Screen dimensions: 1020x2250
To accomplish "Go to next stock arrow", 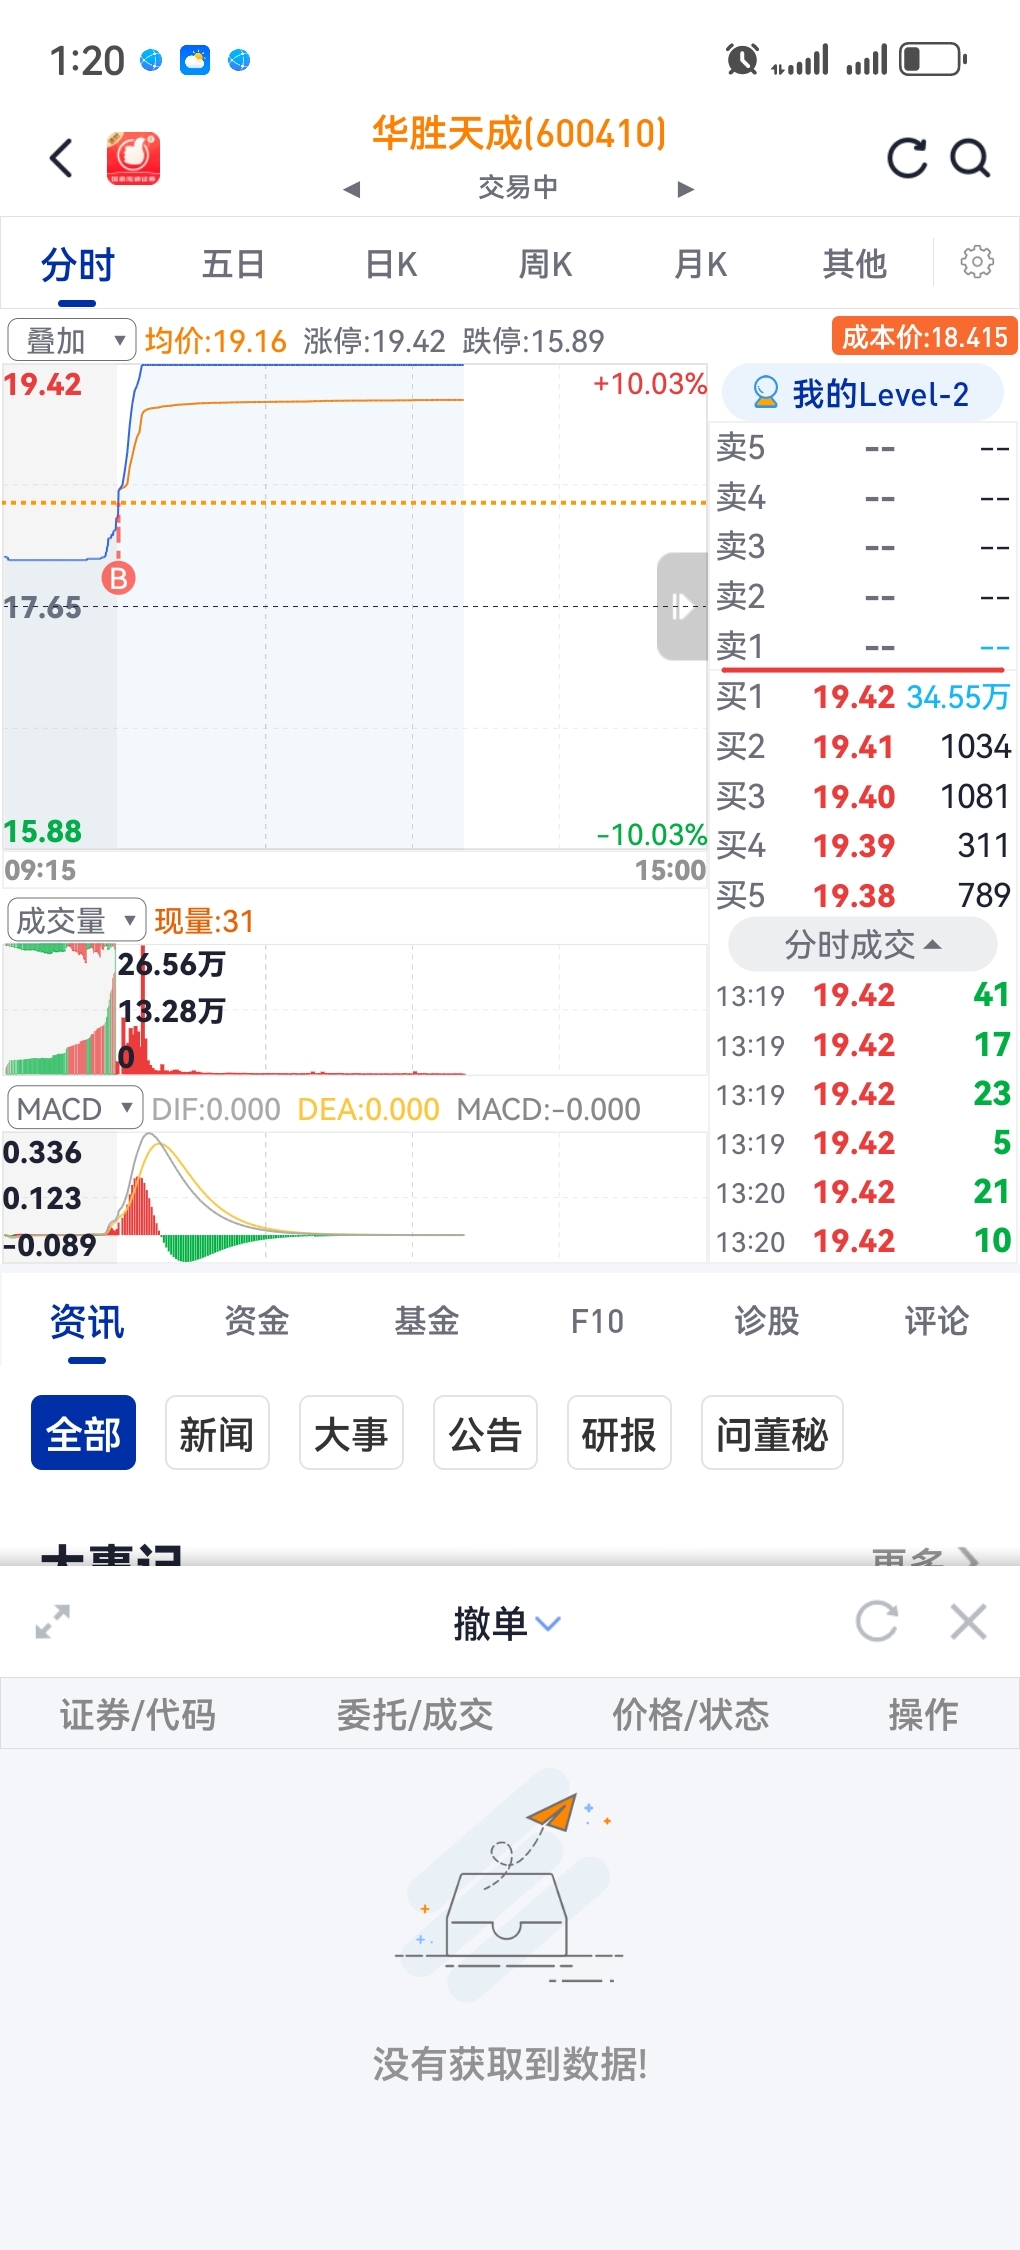I will pos(685,189).
